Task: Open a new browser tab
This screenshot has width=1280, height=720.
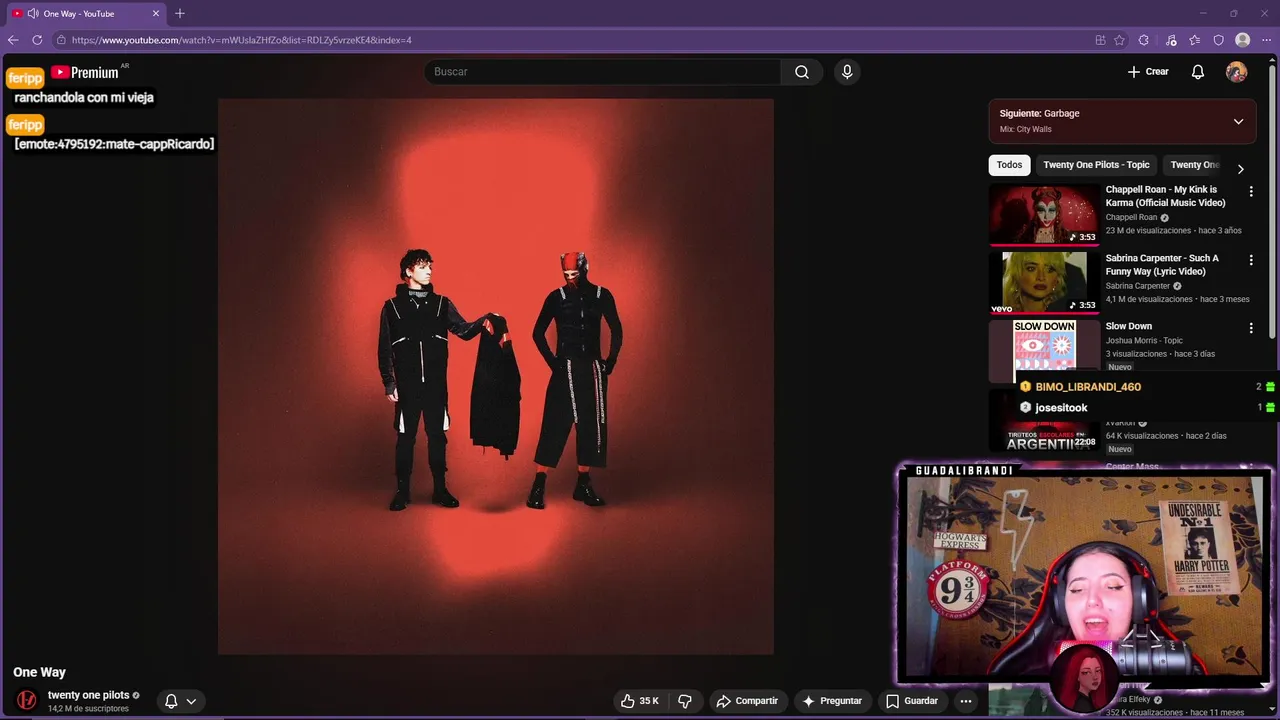Action: (x=180, y=13)
